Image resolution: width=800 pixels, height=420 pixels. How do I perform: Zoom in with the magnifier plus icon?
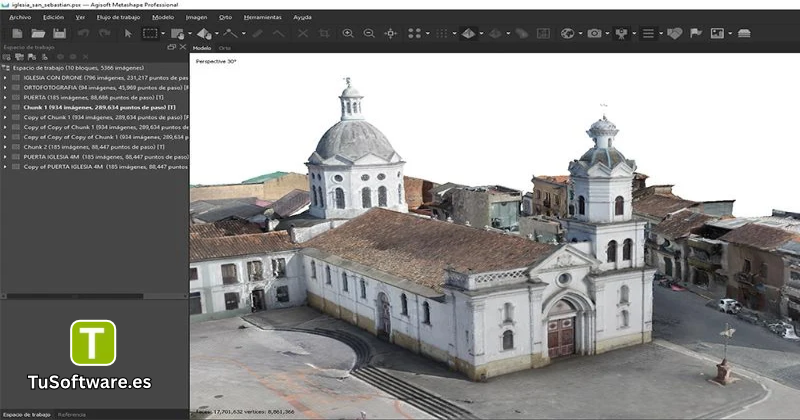click(348, 33)
